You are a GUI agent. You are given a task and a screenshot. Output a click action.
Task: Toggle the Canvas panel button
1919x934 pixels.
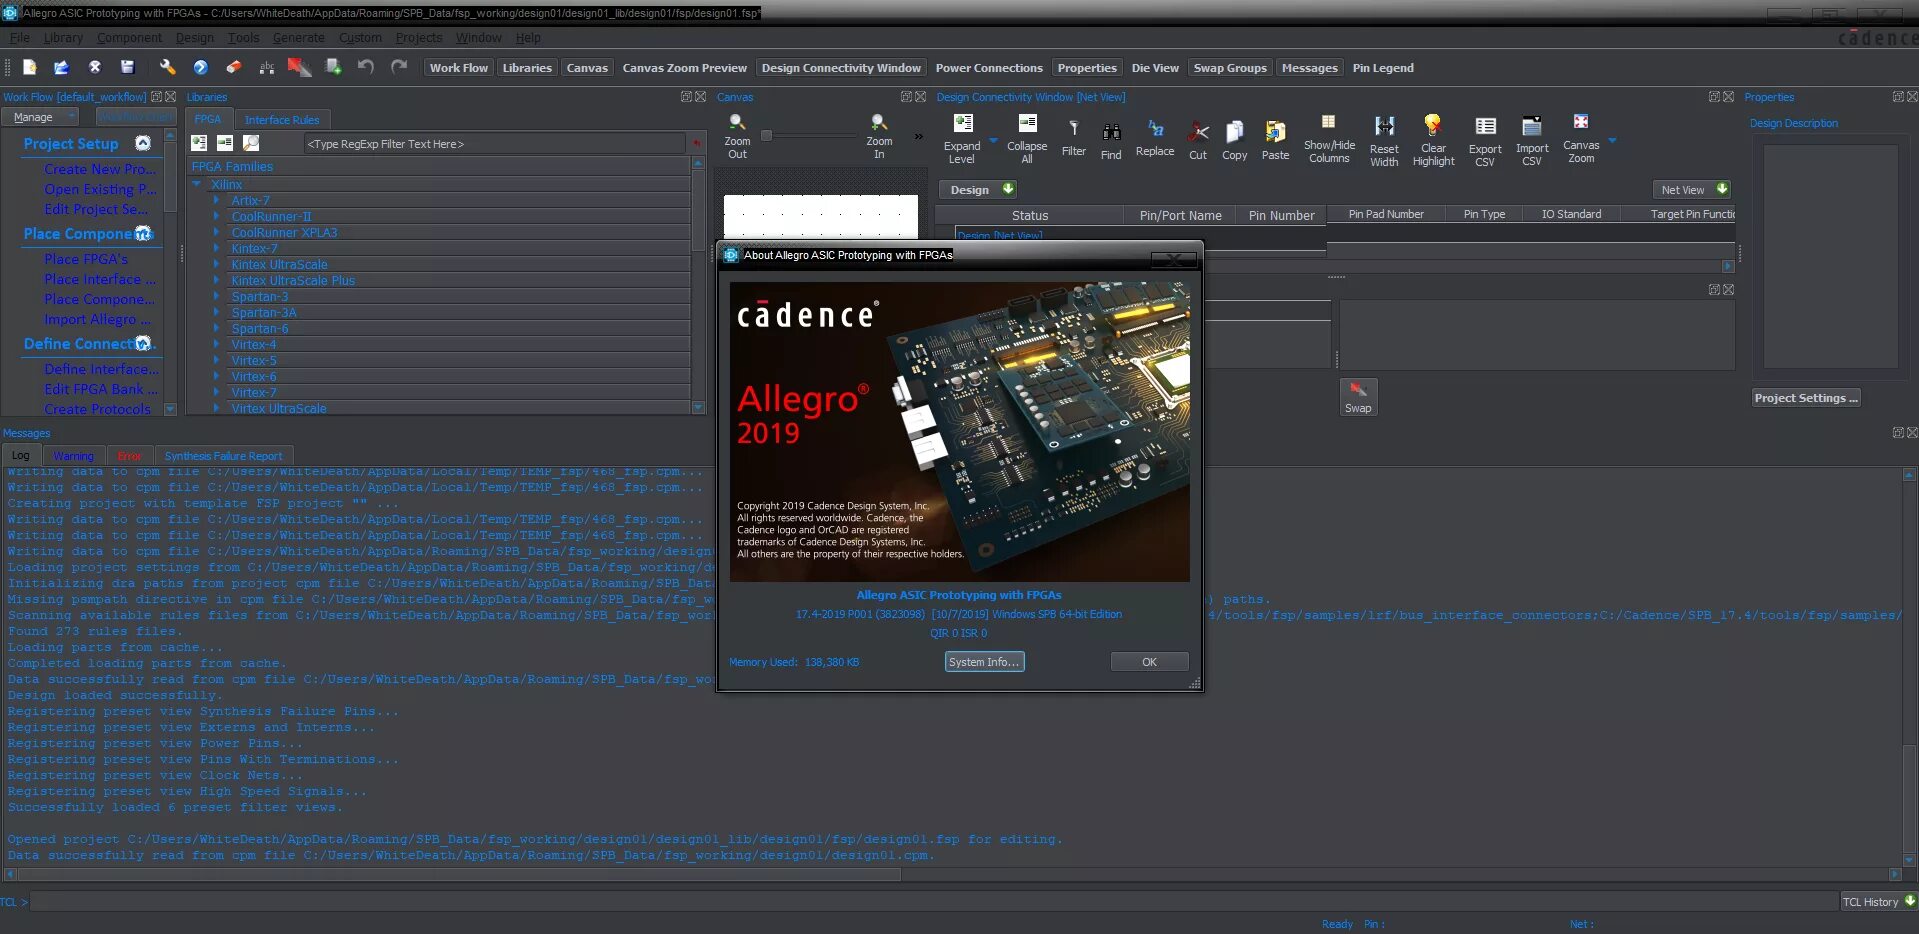click(x=587, y=68)
